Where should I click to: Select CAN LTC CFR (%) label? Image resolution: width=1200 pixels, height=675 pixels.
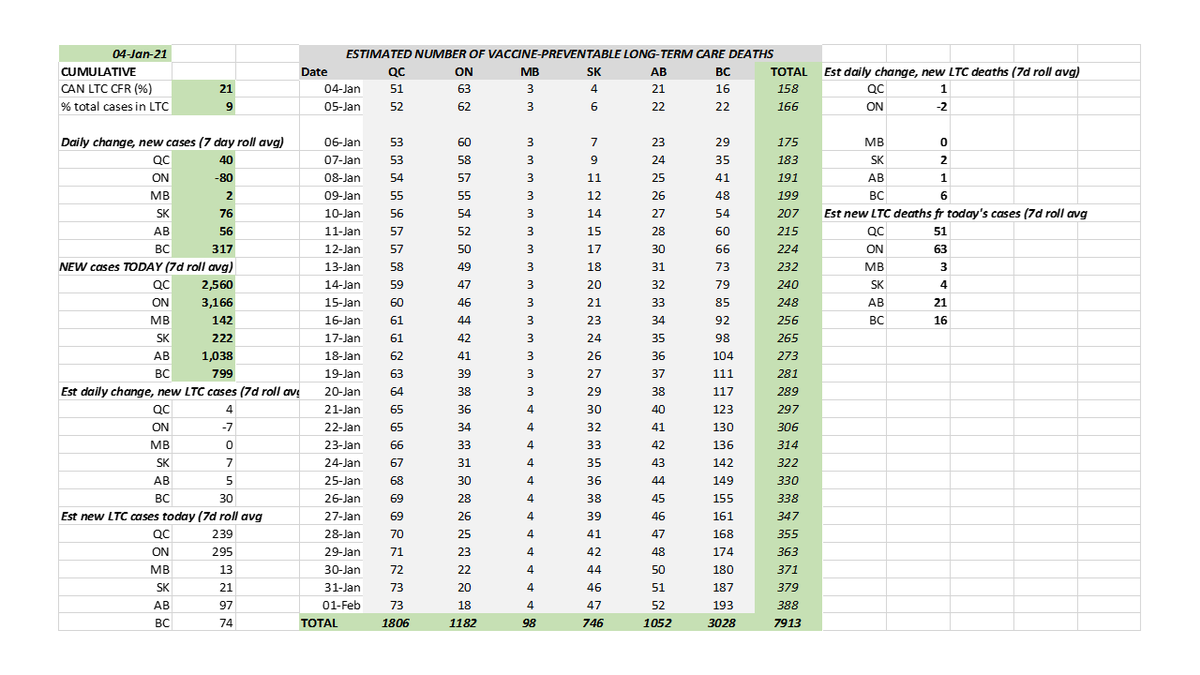point(115,89)
